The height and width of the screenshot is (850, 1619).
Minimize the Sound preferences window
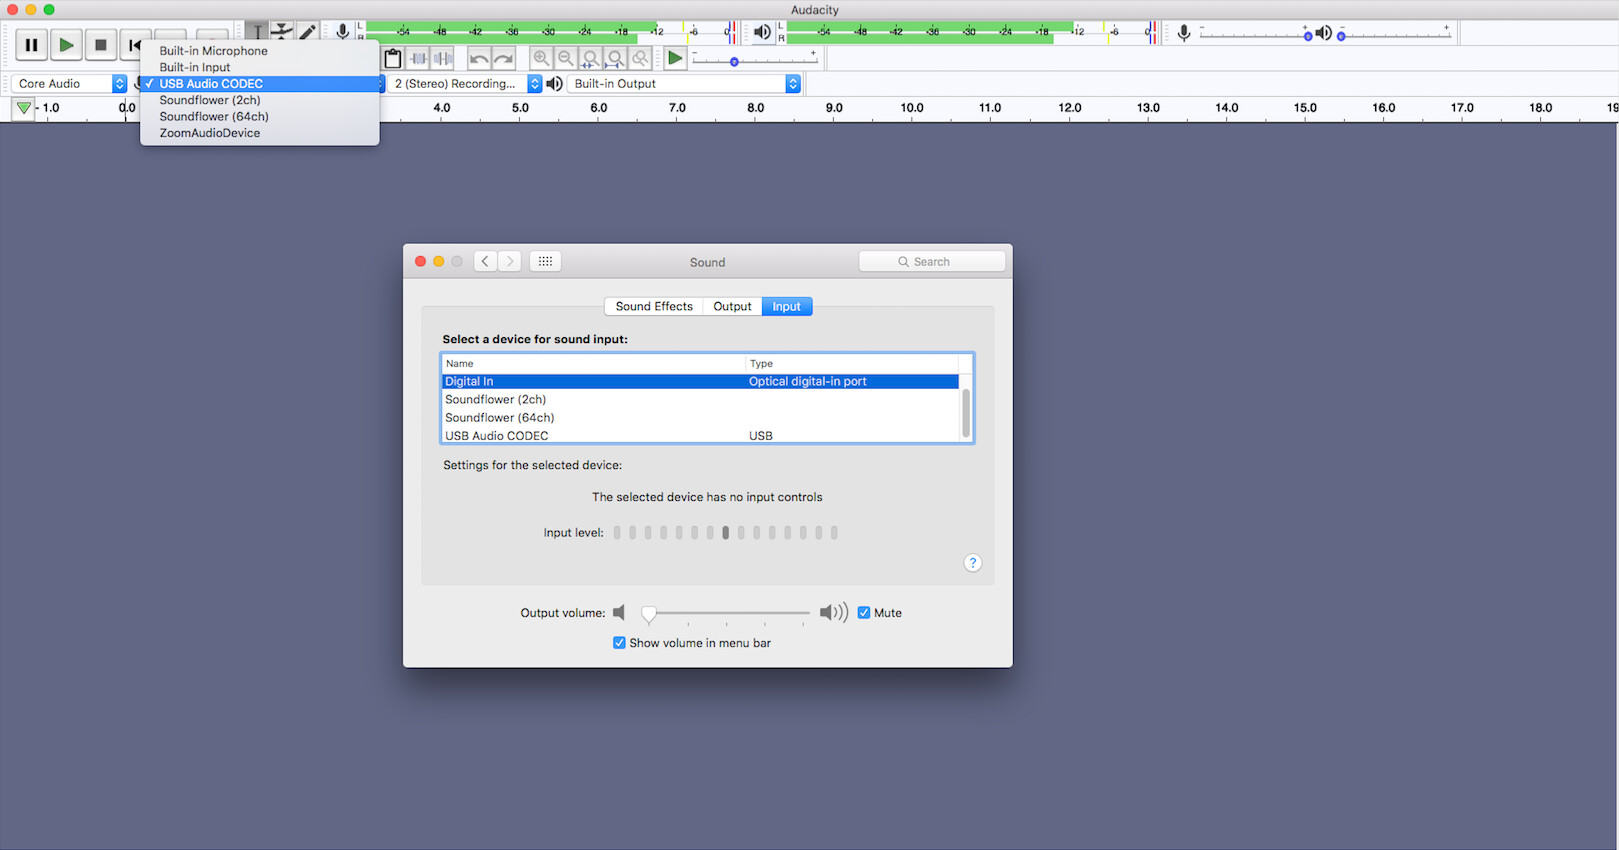click(438, 261)
